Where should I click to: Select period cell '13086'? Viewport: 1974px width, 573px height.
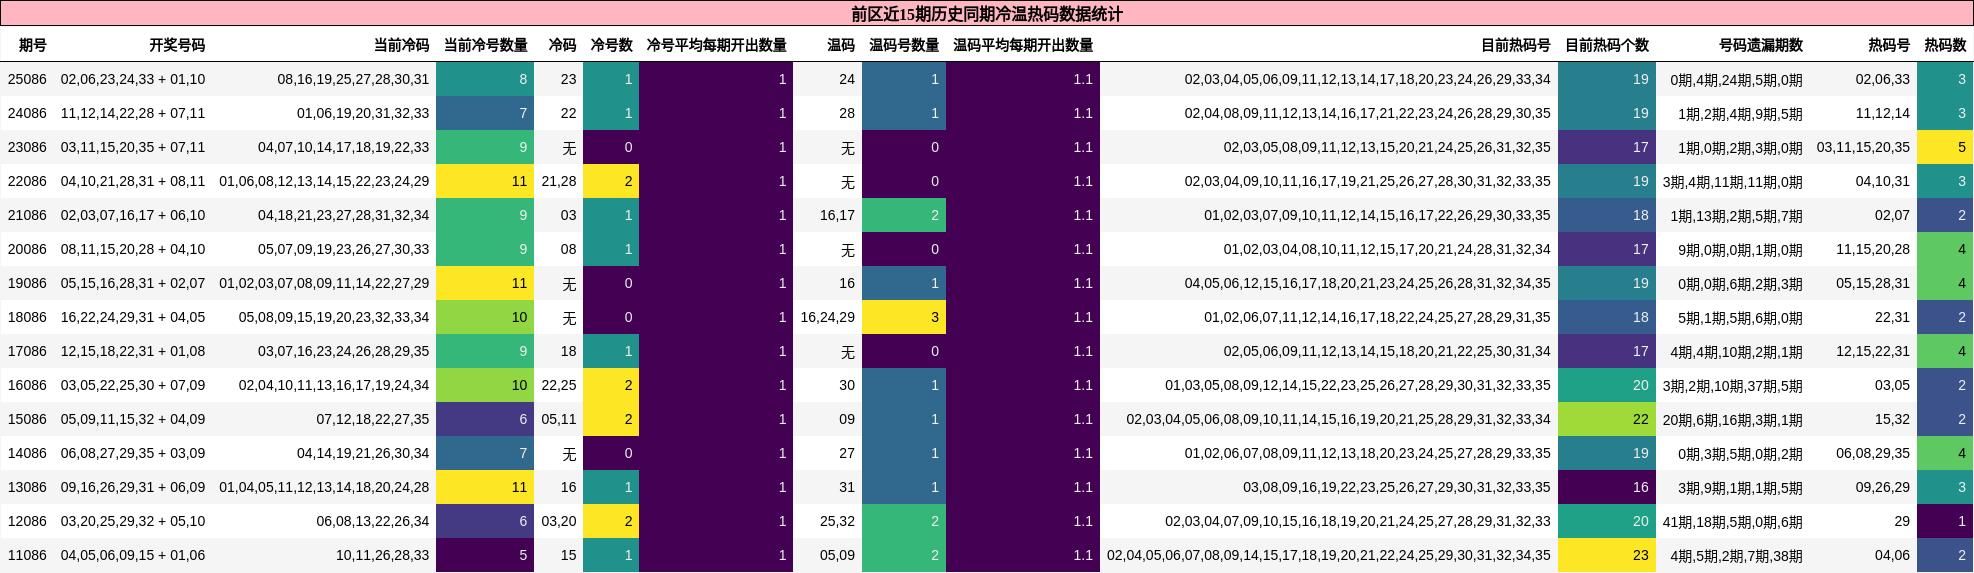click(x=27, y=487)
